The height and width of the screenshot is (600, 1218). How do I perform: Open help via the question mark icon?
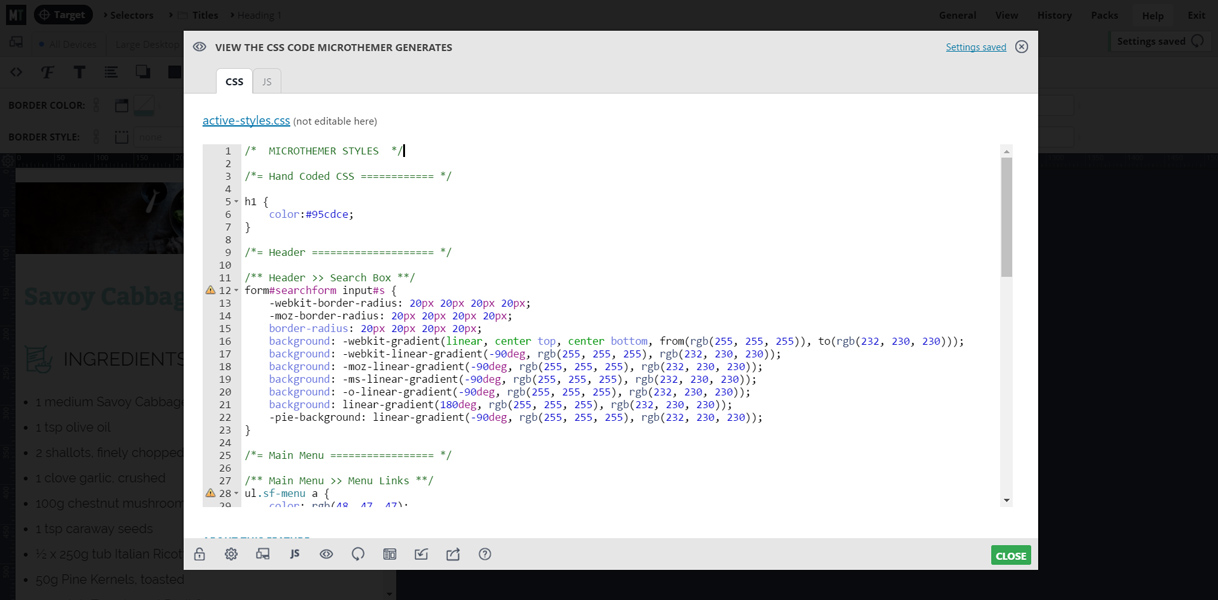pyautogui.click(x=485, y=554)
